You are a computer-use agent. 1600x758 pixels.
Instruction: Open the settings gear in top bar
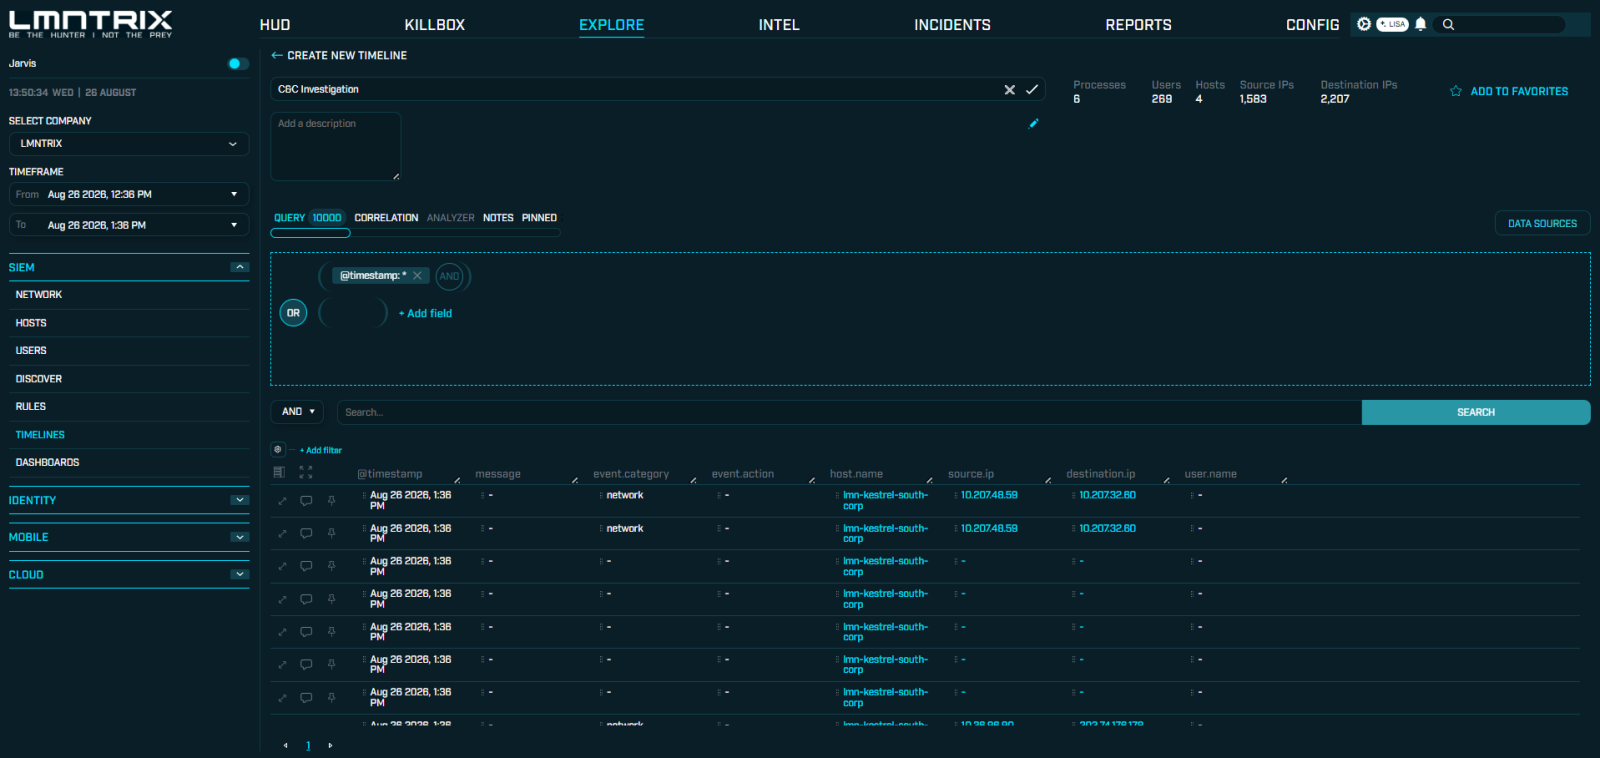1364,24
